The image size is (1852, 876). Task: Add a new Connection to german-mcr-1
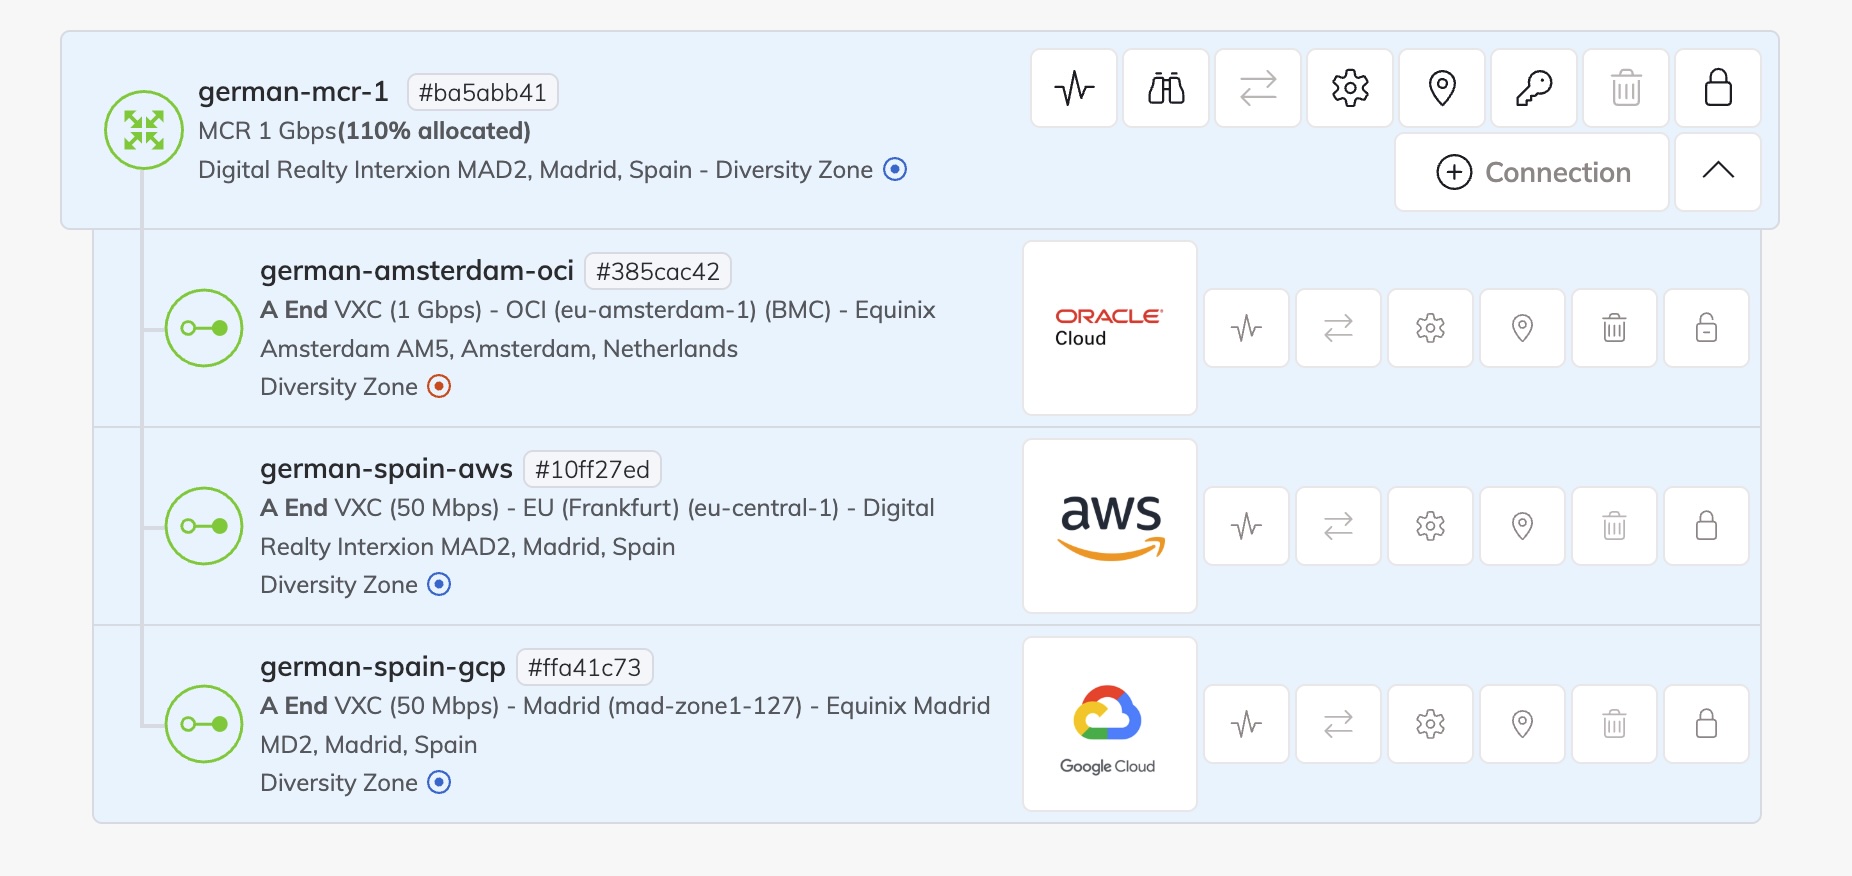tap(1531, 172)
